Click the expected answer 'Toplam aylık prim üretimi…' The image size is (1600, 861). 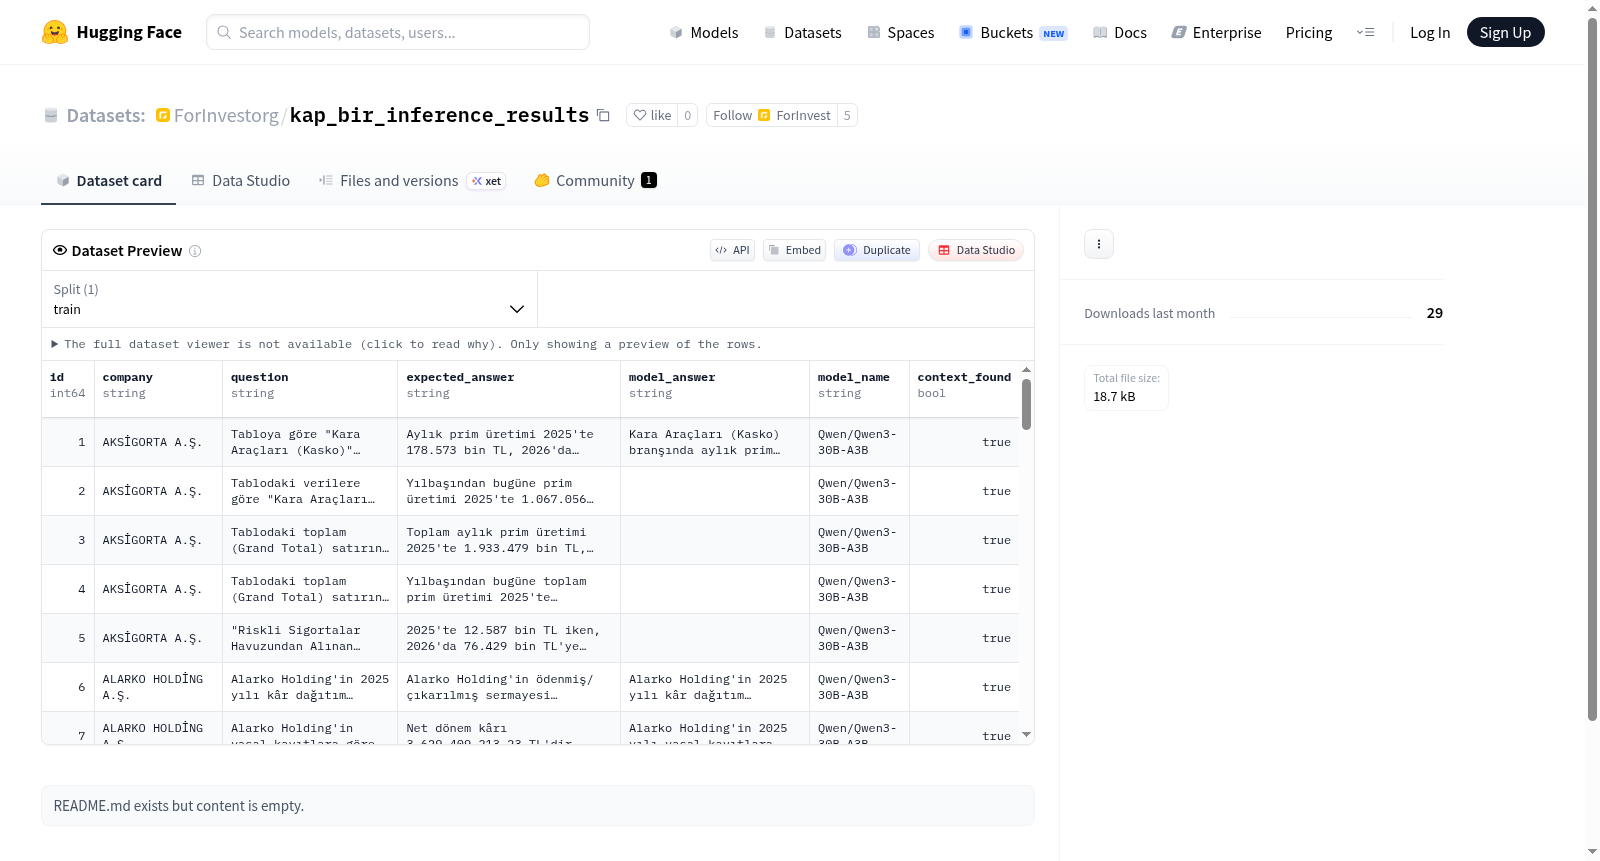509,540
